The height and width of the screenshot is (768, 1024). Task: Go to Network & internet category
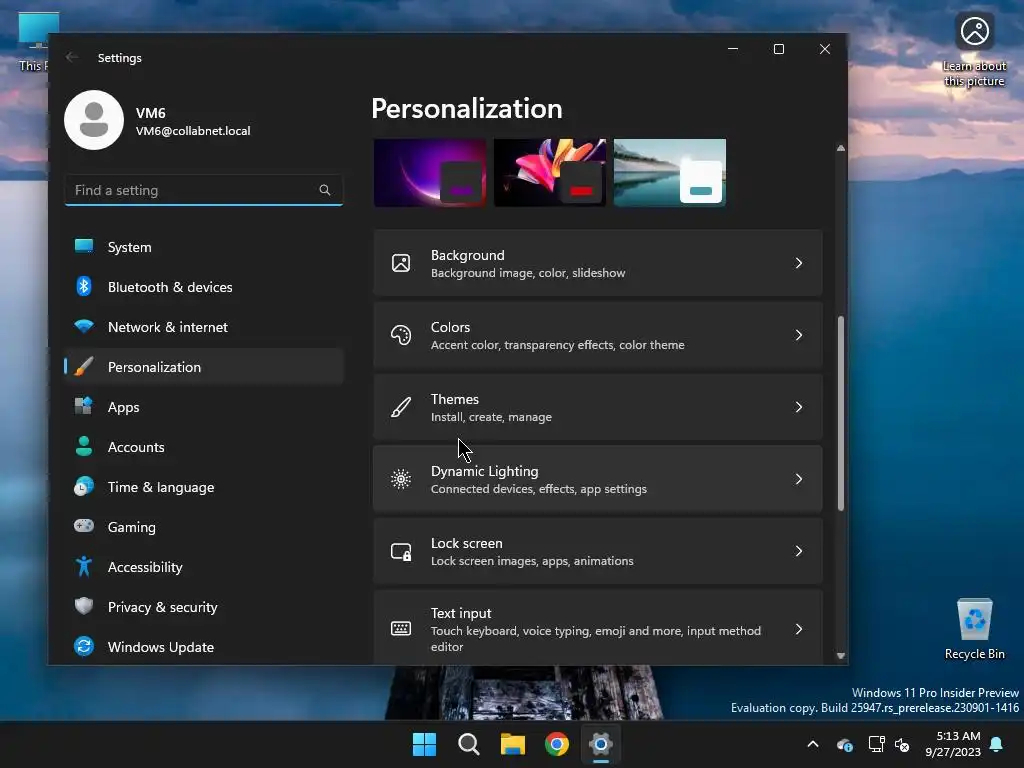point(204,327)
